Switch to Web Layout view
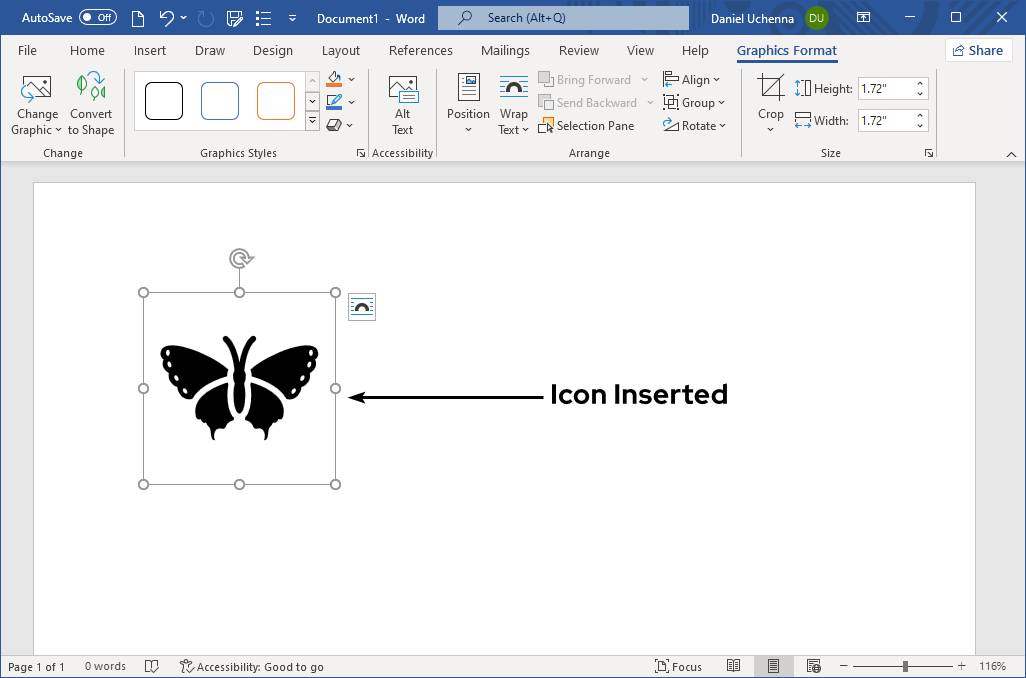This screenshot has height=678, width=1026. point(813,665)
